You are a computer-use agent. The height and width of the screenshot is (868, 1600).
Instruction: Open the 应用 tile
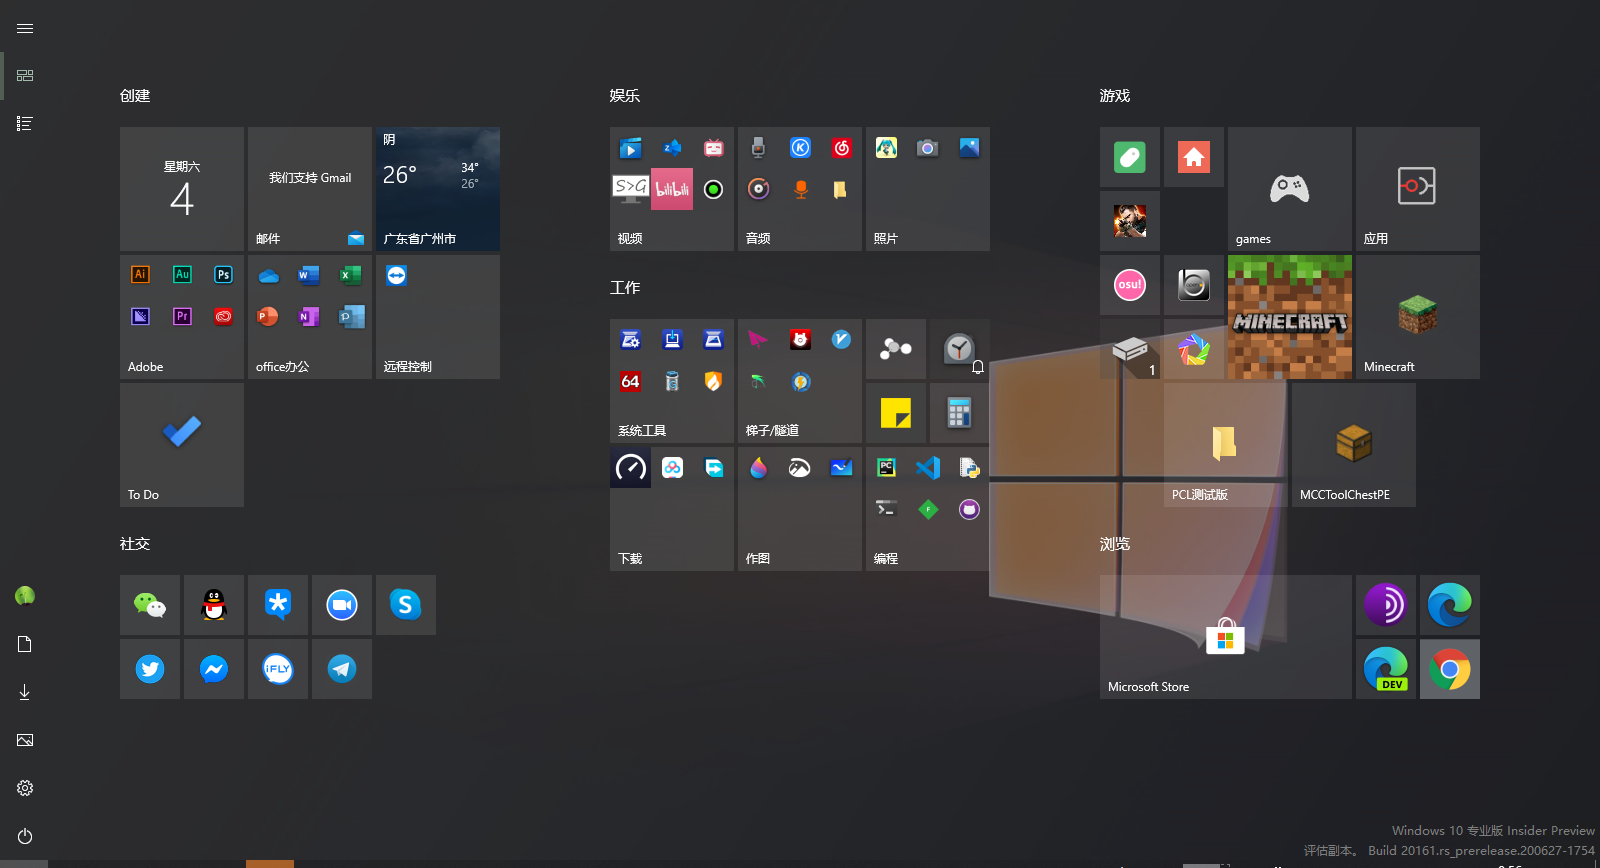[x=1418, y=189]
